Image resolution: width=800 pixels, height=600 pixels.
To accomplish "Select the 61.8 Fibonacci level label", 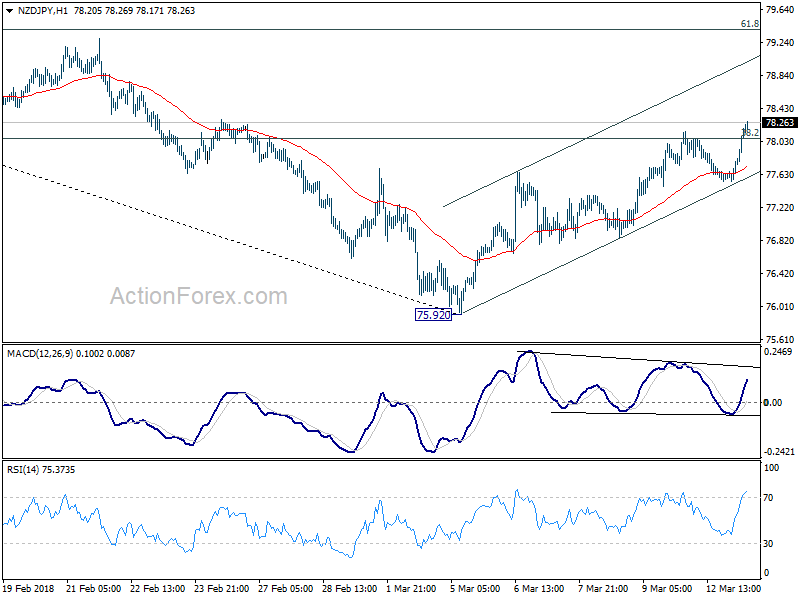I will pos(749,23).
